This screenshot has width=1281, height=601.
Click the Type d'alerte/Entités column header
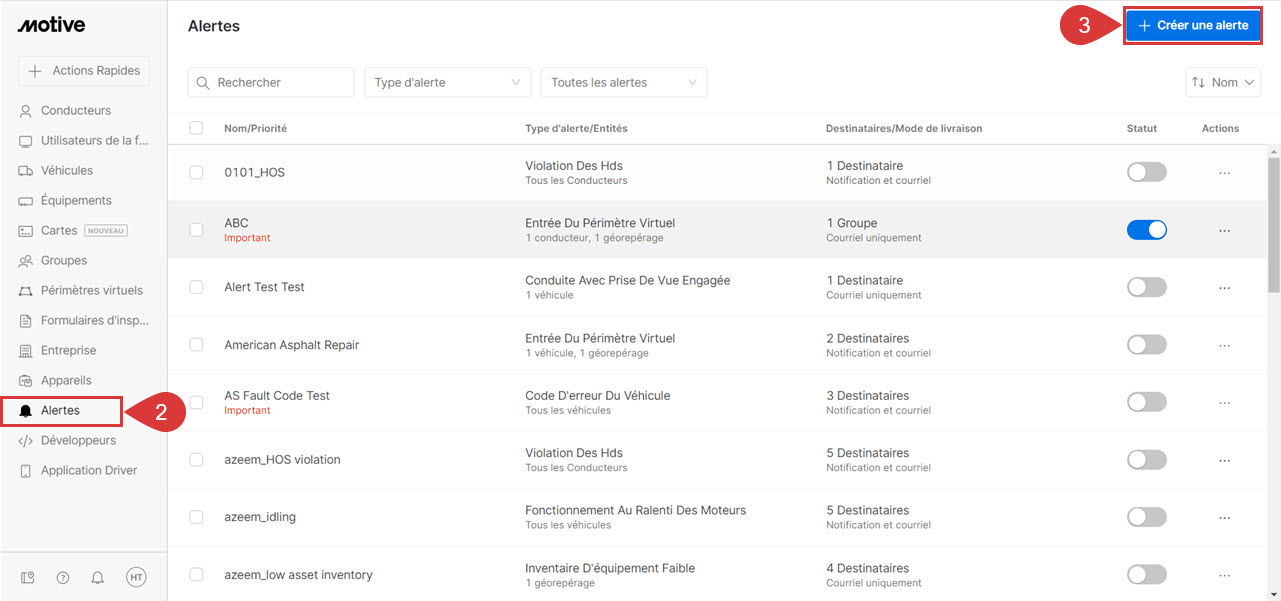(576, 129)
